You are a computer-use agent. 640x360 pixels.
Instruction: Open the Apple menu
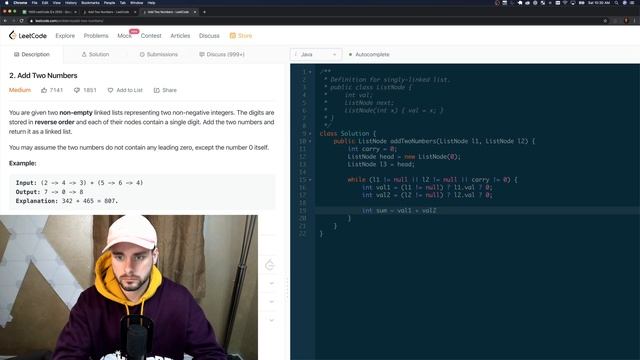point(7,3)
